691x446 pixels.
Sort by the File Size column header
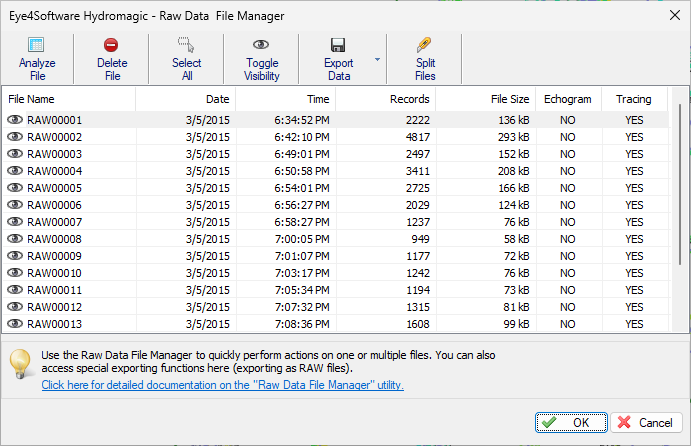(x=486, y=99)
